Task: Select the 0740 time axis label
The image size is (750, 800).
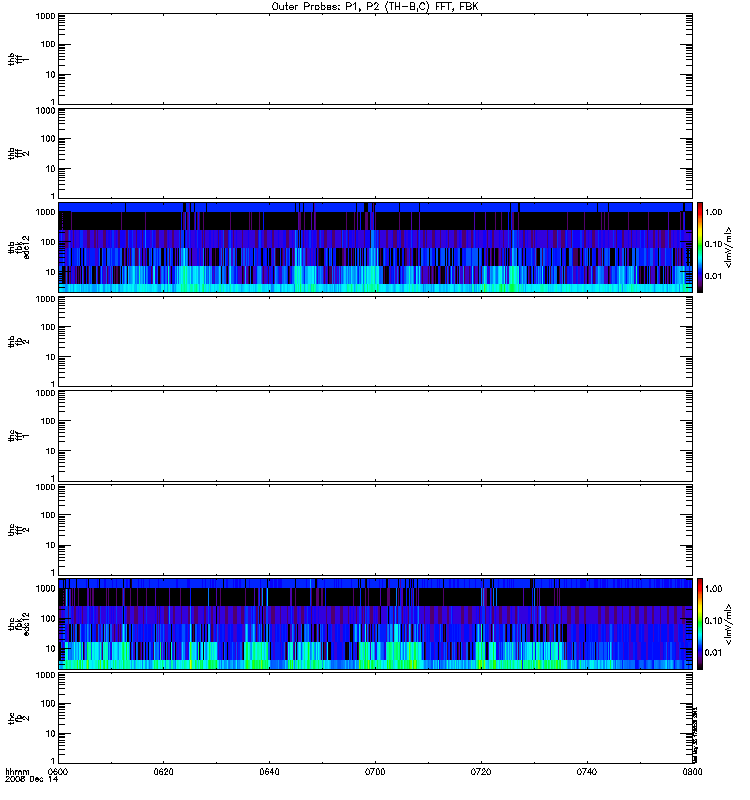Action: (587, 771)
